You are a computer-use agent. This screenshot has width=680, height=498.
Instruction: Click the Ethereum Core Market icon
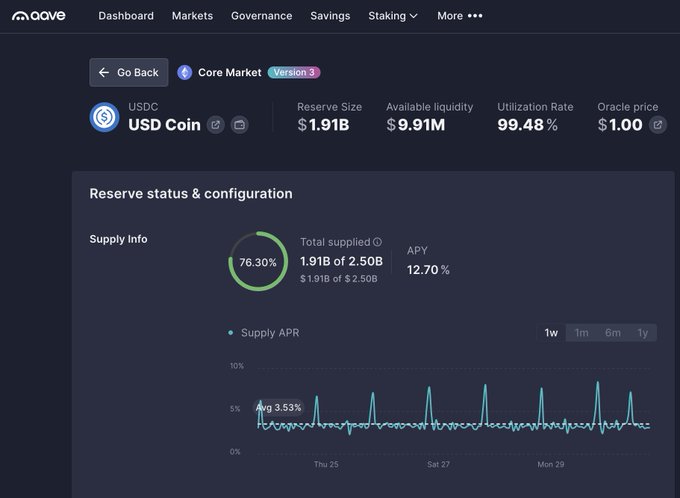click(x=185, y=72)
